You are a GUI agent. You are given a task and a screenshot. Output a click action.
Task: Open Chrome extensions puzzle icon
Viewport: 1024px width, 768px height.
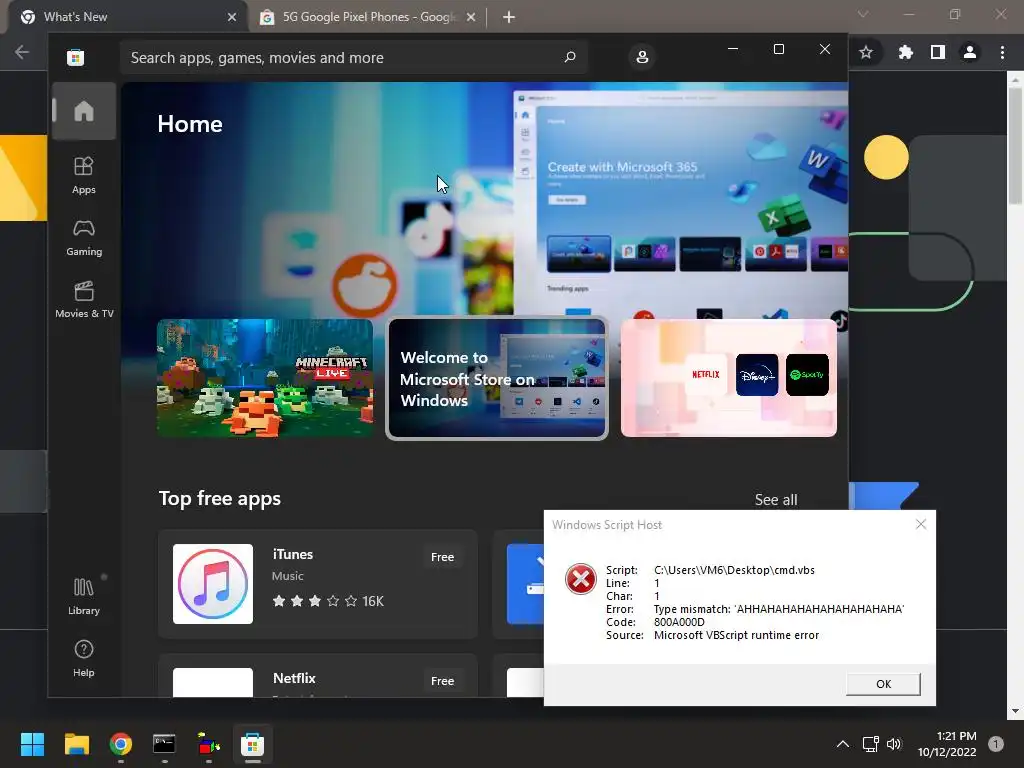(x=905, y=52)
